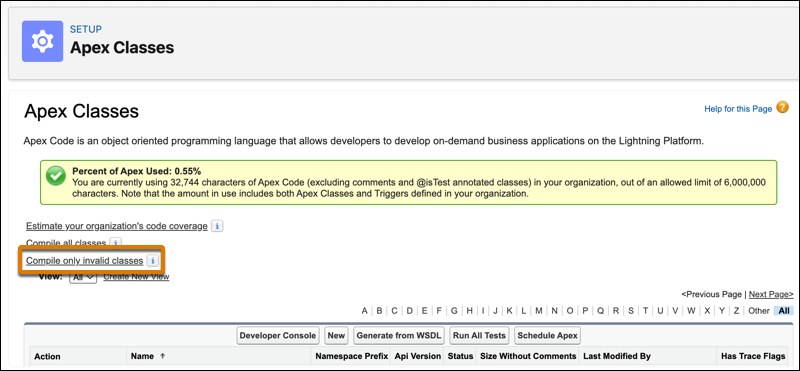This screenshot has width=800, height=371.
Task: Filter classes by letter G
Action: click(x=454, y=311)
